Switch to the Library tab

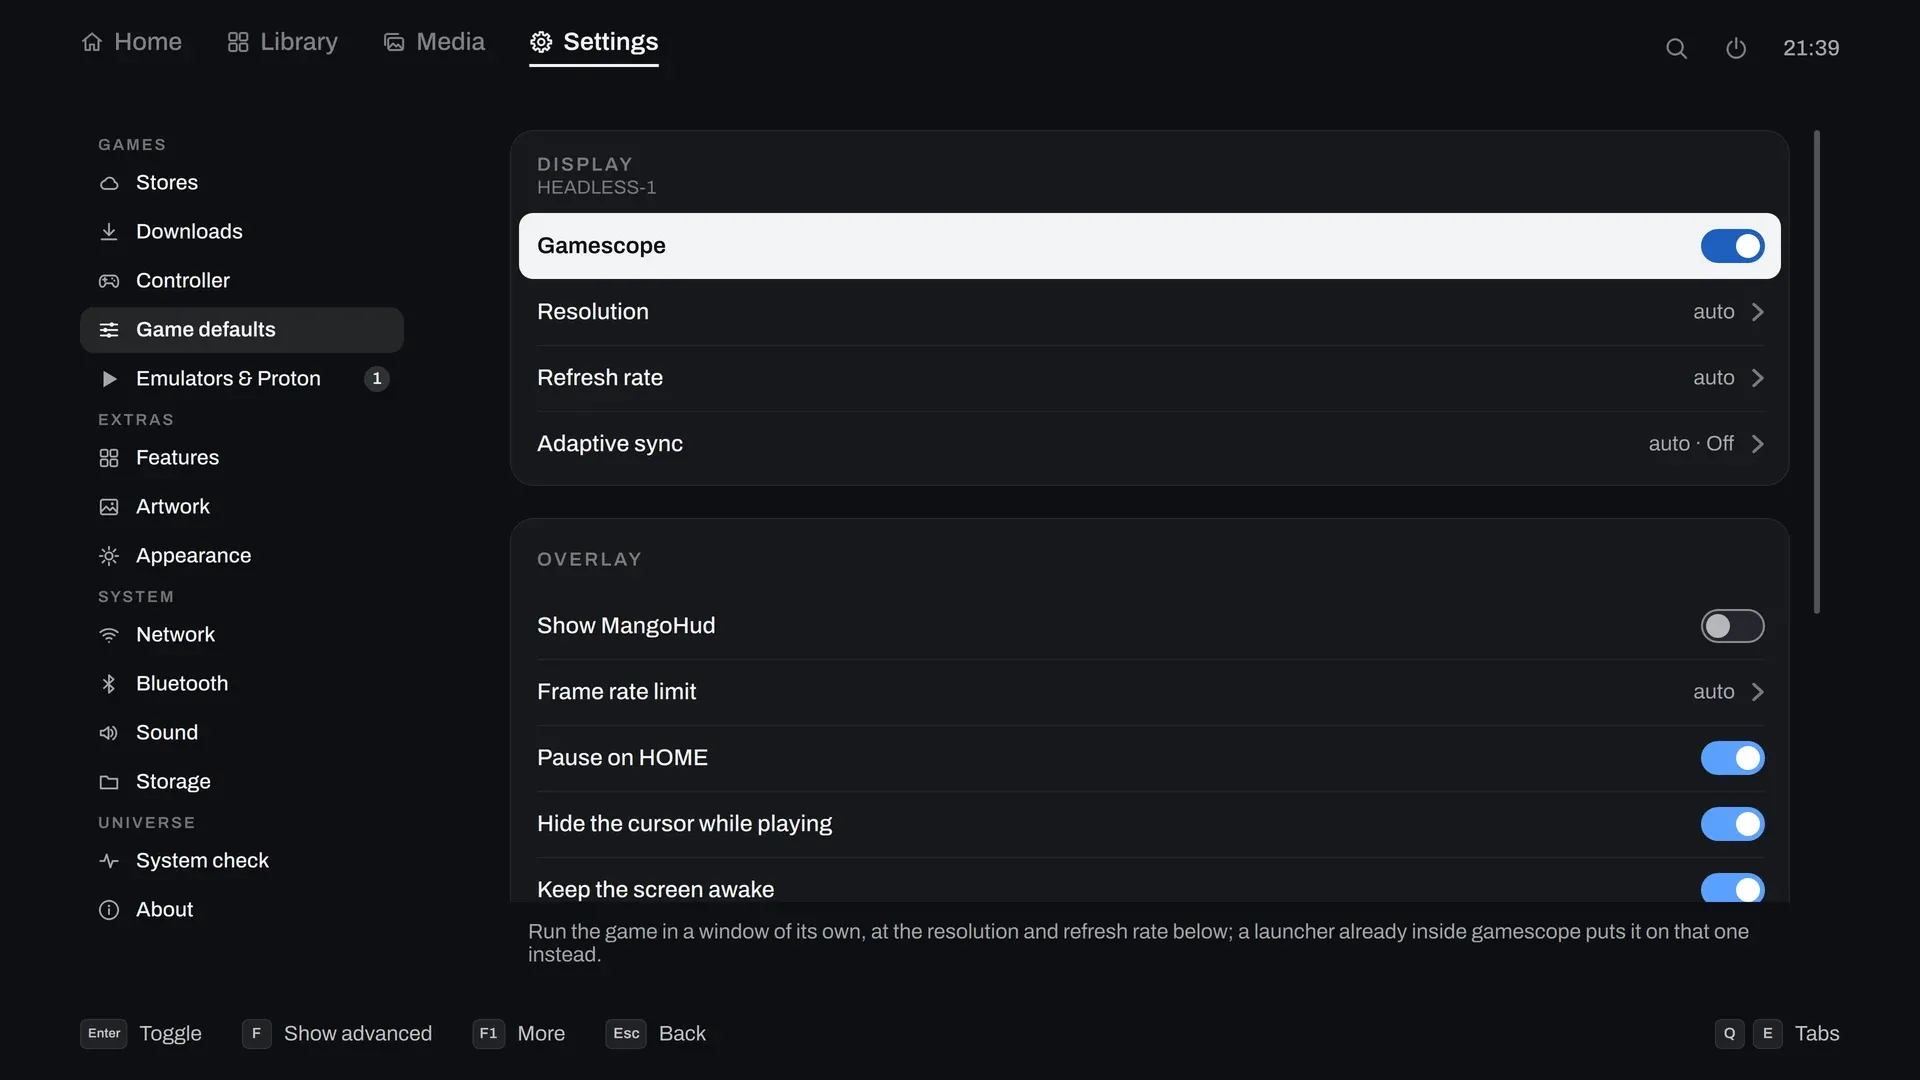(x=282, y=42)
